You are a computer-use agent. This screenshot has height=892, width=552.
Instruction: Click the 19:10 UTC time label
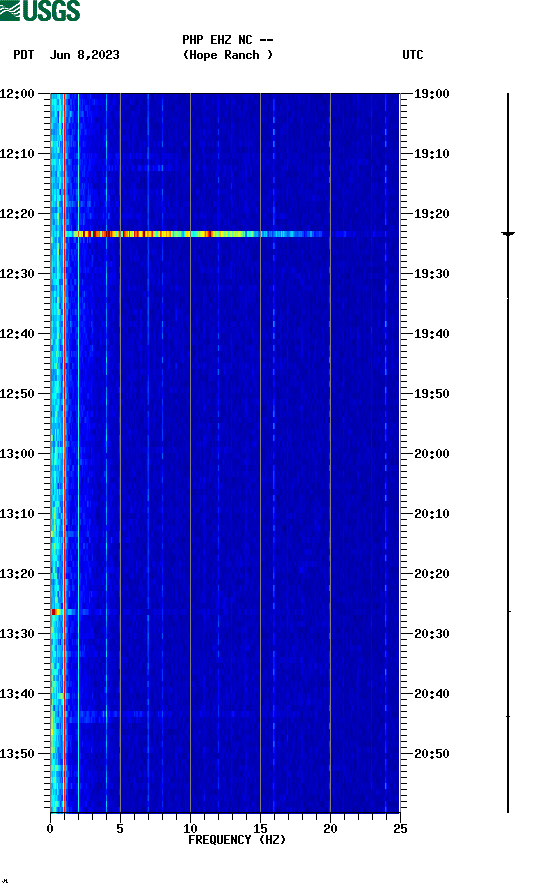click(431, 154)
